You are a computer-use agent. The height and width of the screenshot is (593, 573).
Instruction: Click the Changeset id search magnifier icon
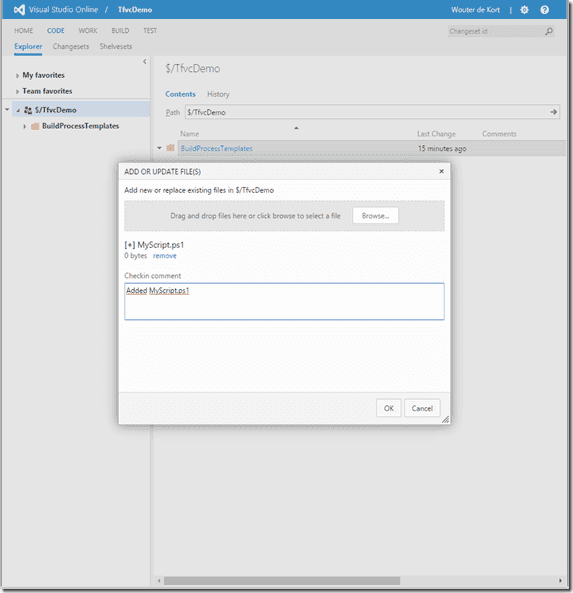[x=549, y=31]
